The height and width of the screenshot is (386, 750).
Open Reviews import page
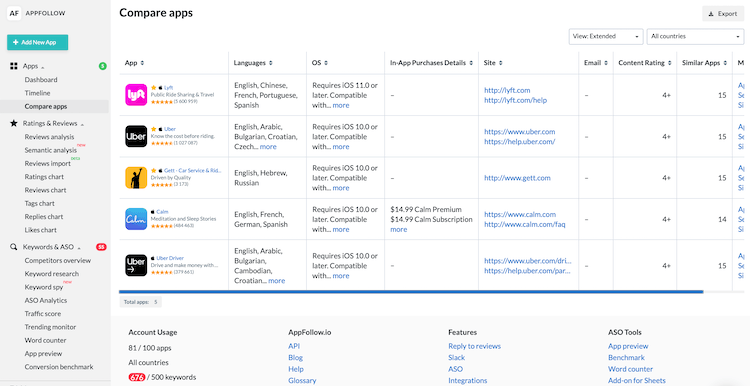(48, 164)
